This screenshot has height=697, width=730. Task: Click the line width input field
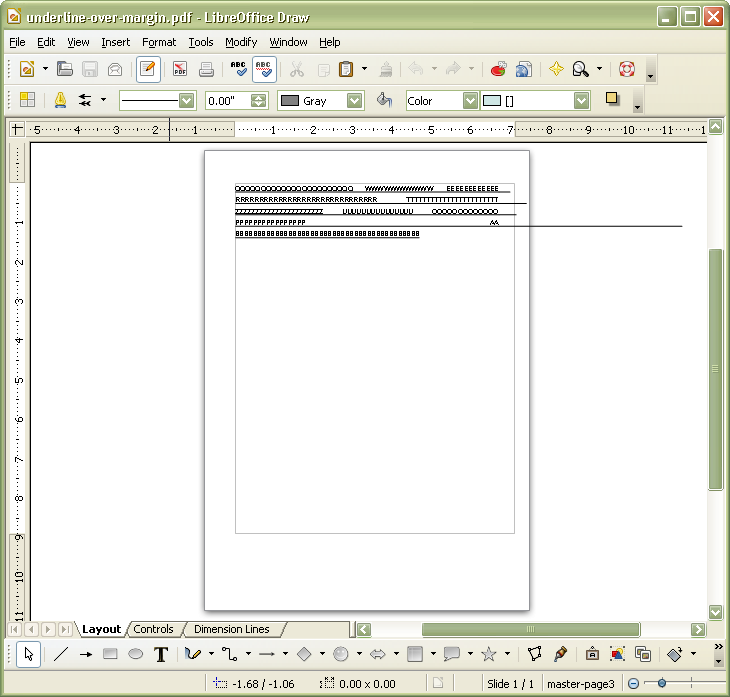[x=227, y=101]
